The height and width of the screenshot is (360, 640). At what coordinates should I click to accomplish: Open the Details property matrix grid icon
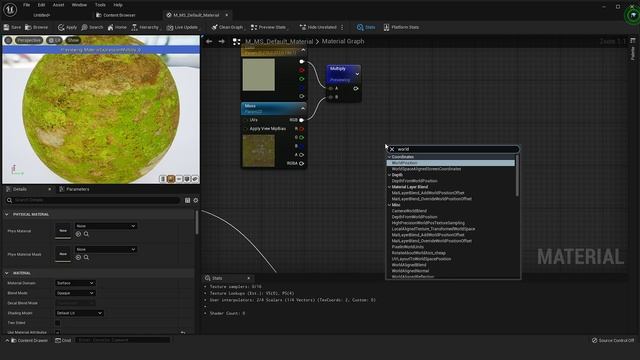coord(187,200)
